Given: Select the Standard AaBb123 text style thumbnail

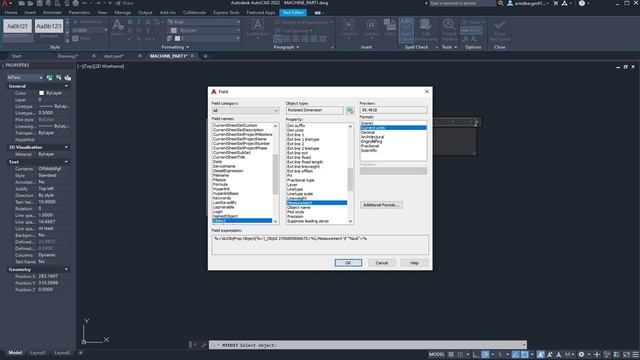Looking at the screenshot, I should (49, 27).
